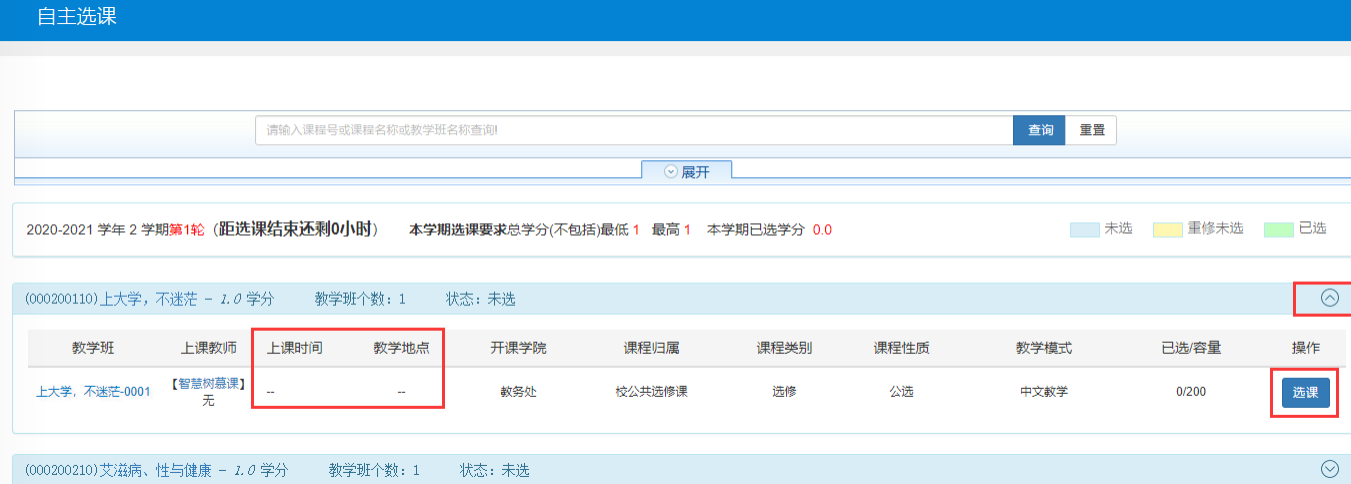This screenshot has width=1351, height=484.
Task: Click the 自主选课 page title
Action: [x=77, y=17]
